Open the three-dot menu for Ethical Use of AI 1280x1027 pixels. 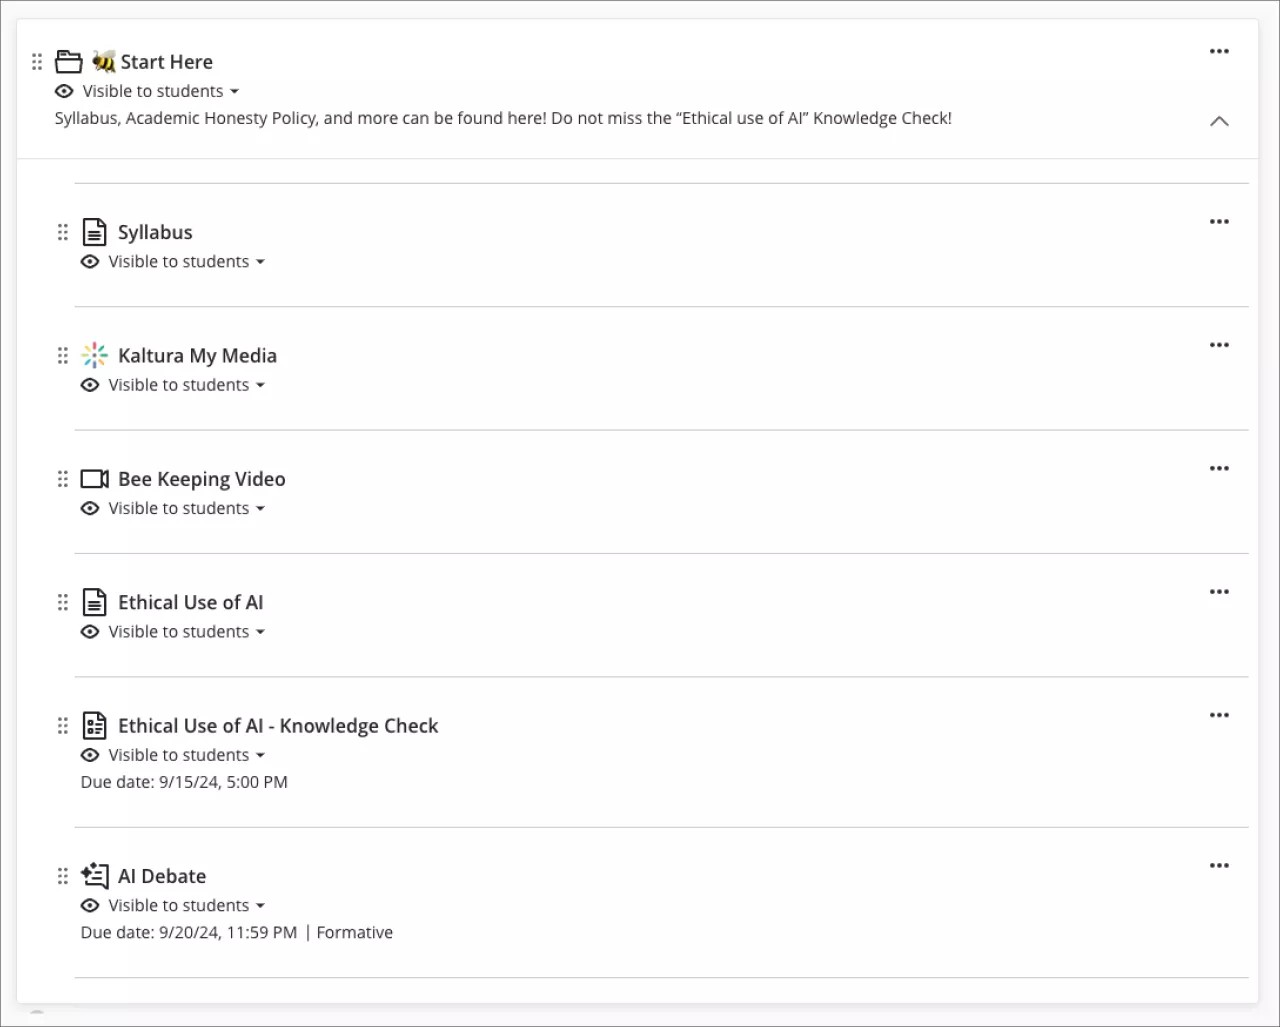tap(1219, 592)
